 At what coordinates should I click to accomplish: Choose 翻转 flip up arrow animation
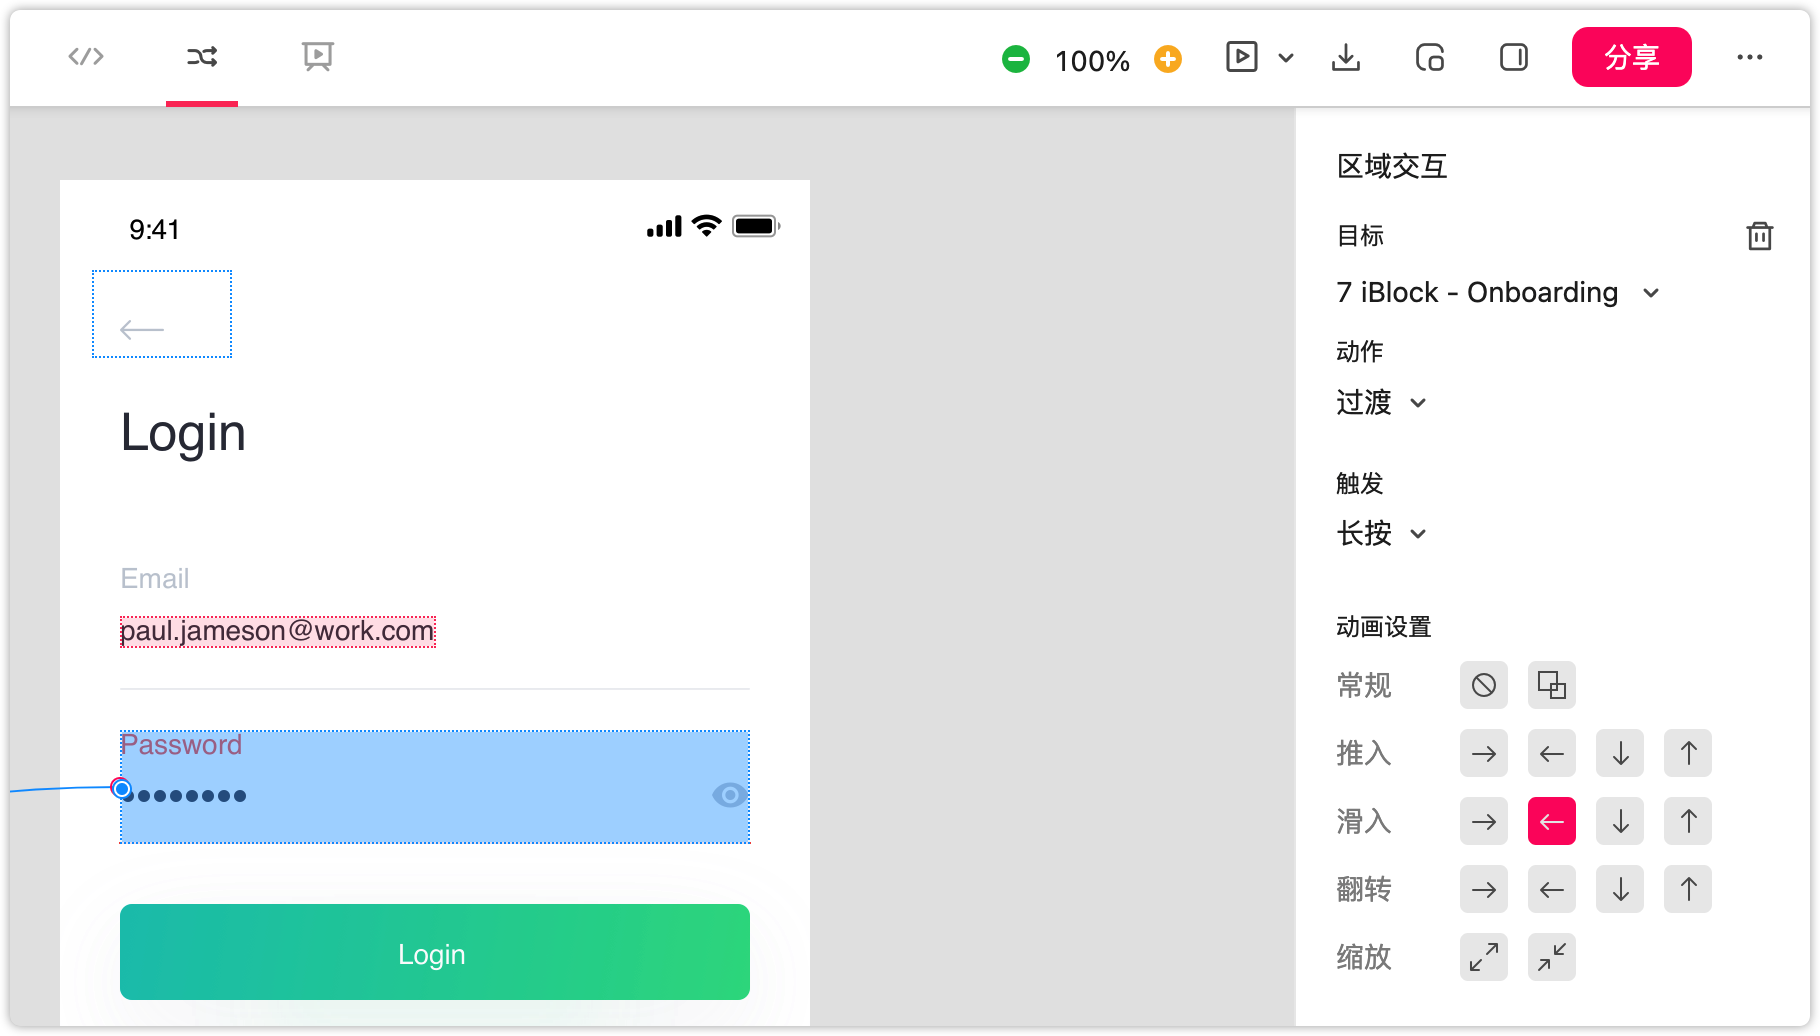point(1687,889)
